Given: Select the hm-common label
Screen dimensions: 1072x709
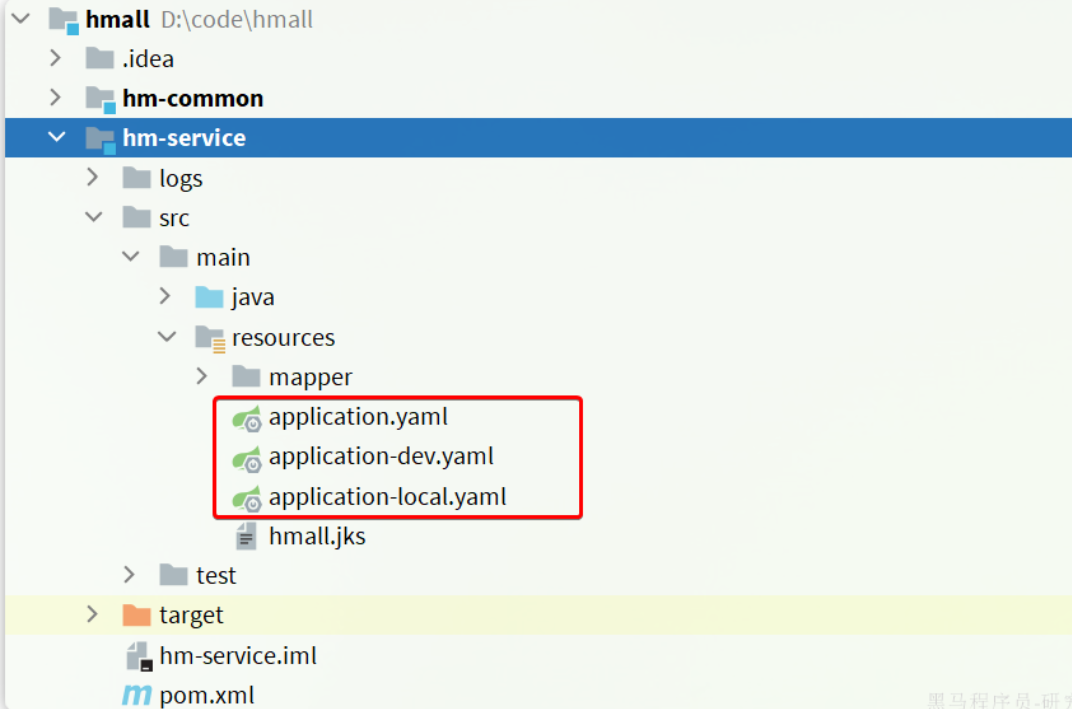Looking at the screenshot, I should [x=193, y=98].
